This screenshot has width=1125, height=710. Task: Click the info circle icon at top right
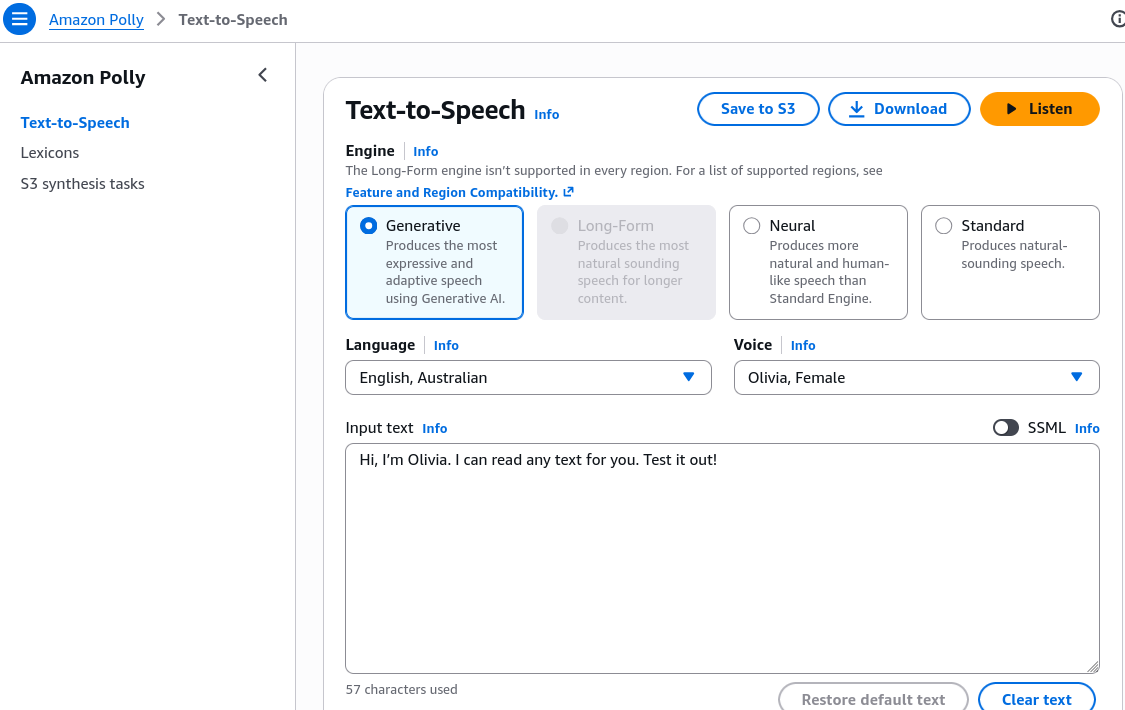1118,19
